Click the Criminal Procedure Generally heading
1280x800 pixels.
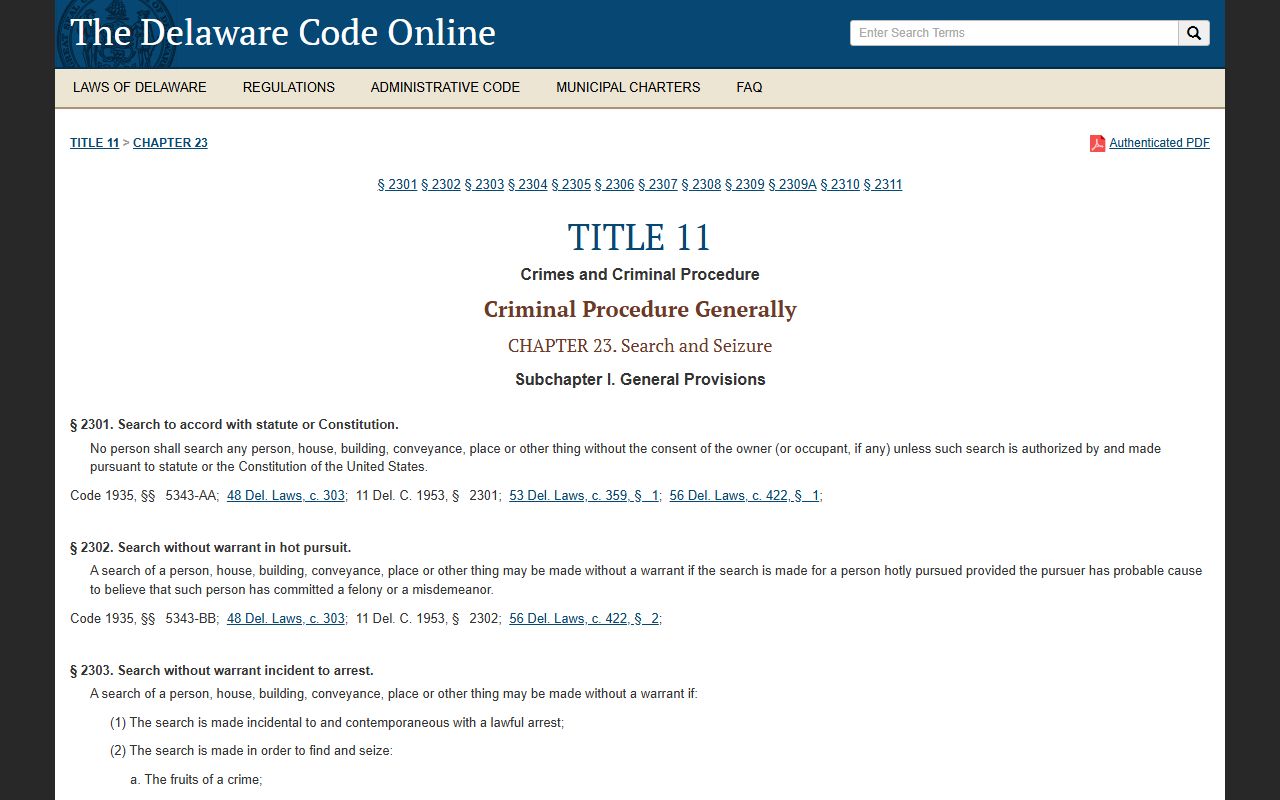(x=640, y=309)
